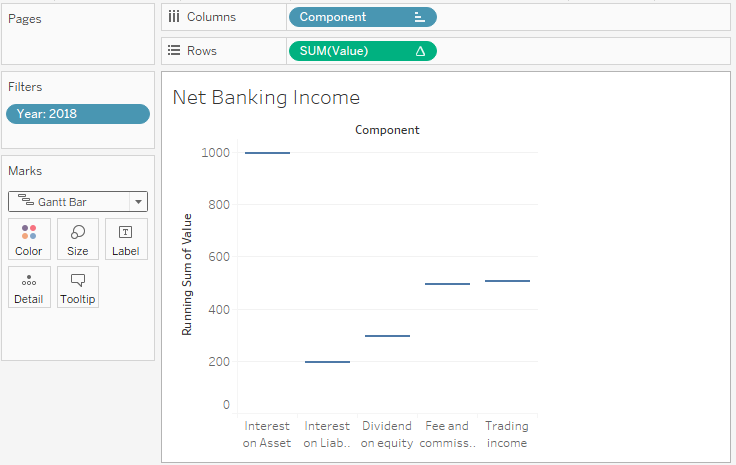Click the Filters shelf label
The width and height of the screenshot is (736, 465).
point(25,87)
